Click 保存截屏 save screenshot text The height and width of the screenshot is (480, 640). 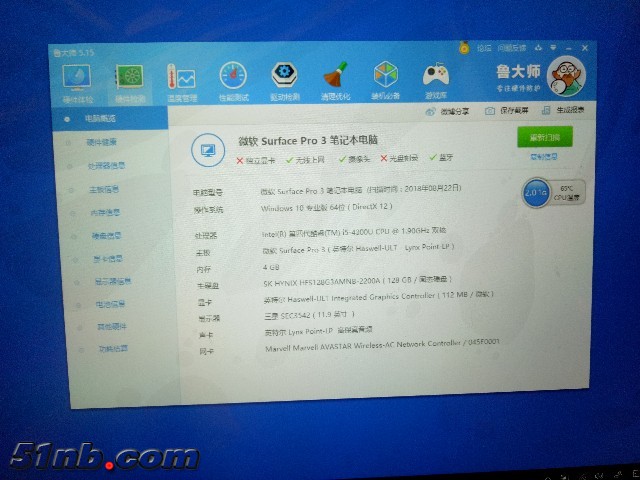514,111
